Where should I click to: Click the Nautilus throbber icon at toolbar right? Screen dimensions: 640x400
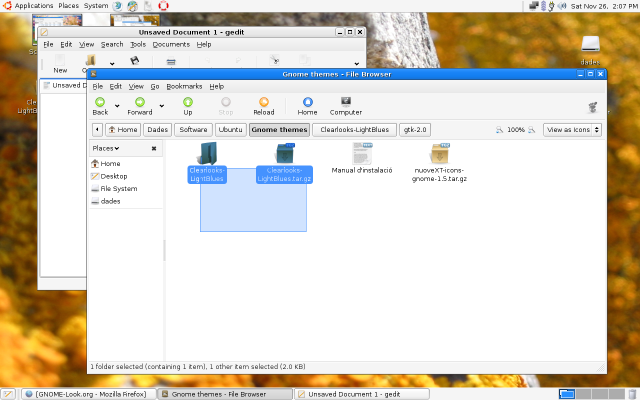point(593,107)
